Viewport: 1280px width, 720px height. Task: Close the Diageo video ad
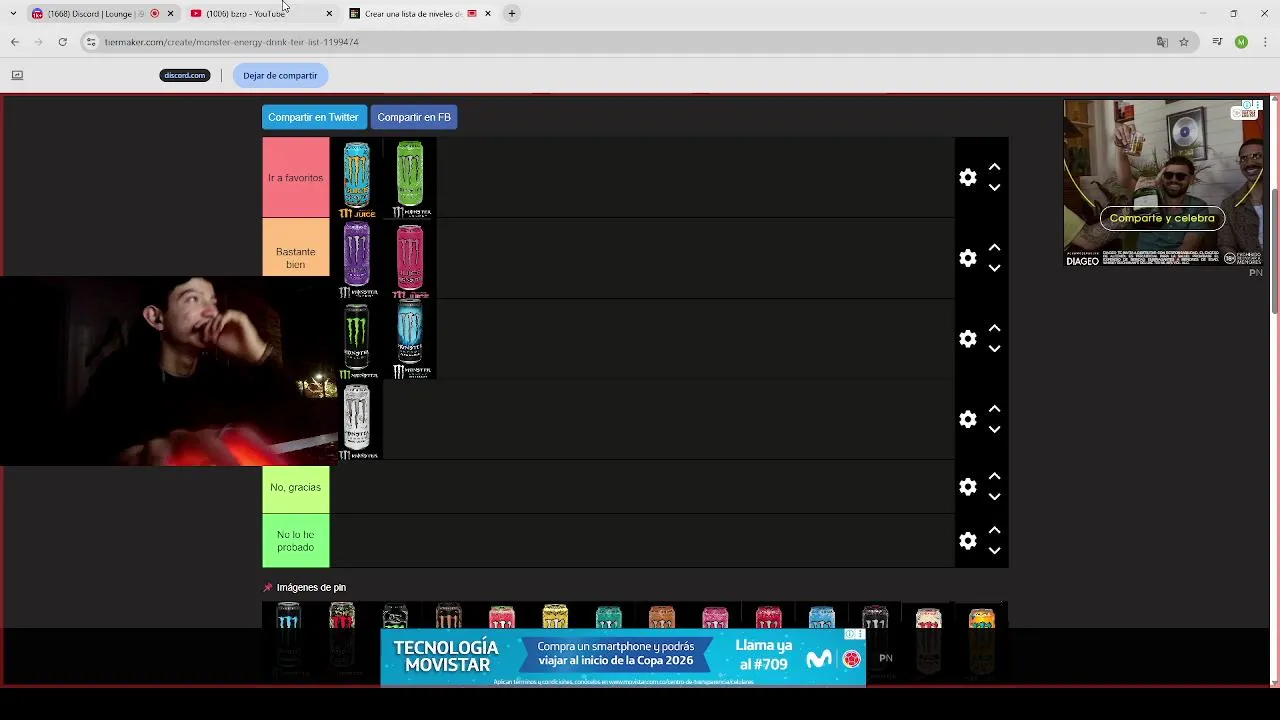click(1258, 105)
